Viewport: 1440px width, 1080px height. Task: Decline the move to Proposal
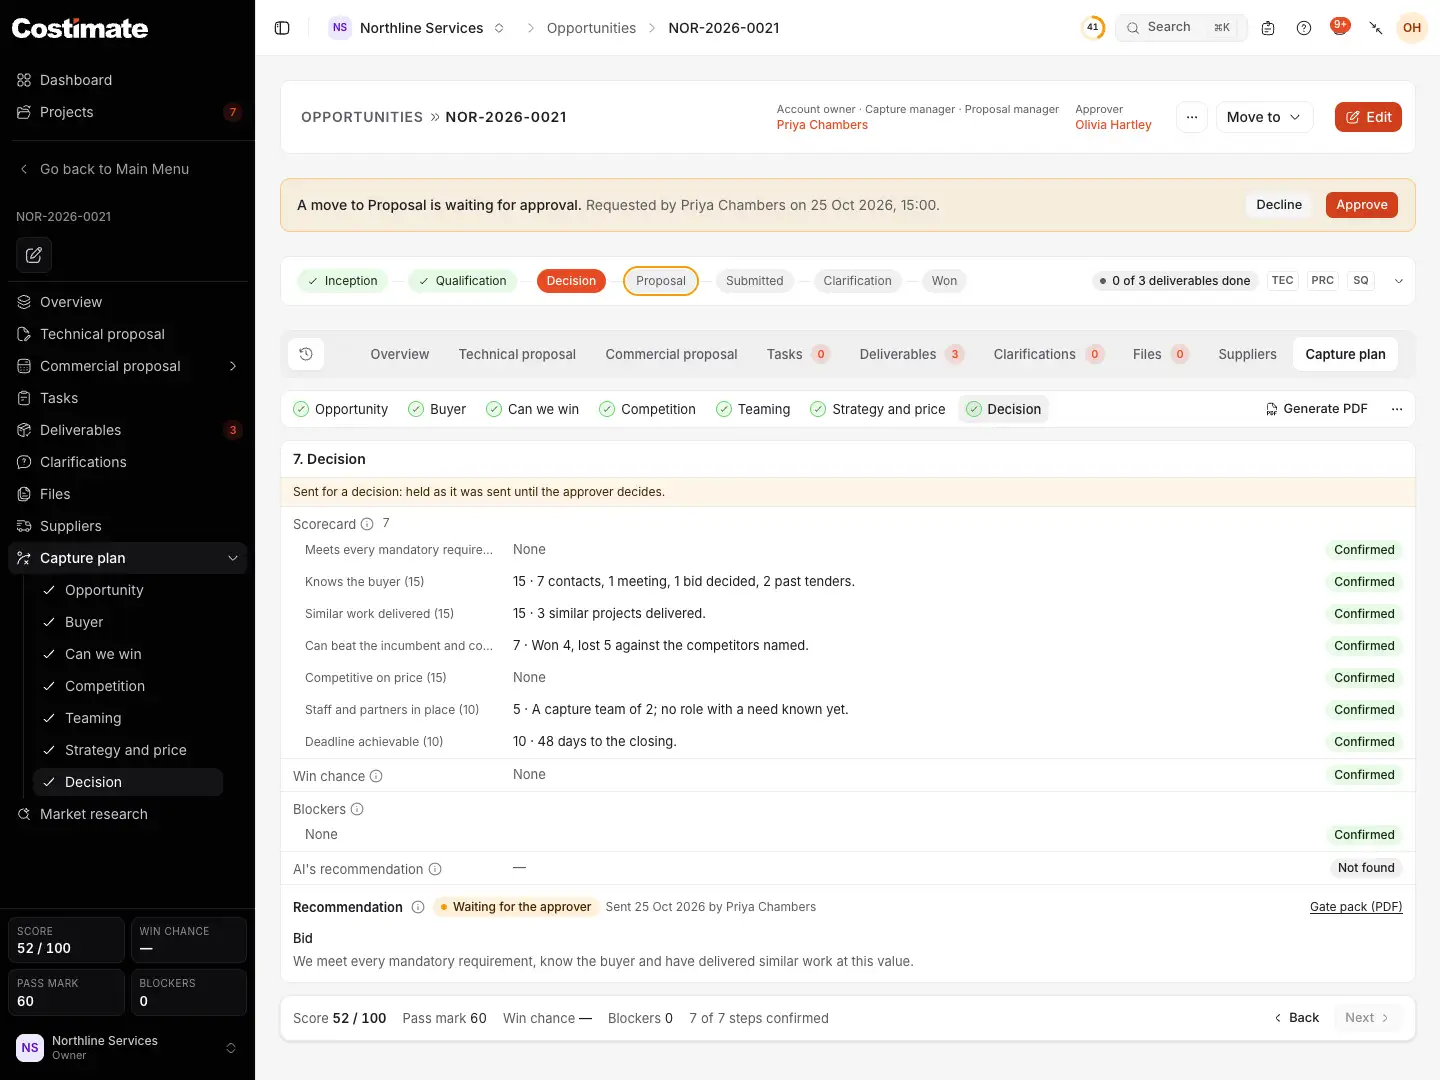pyautogui.click(x=1279, y=205)
